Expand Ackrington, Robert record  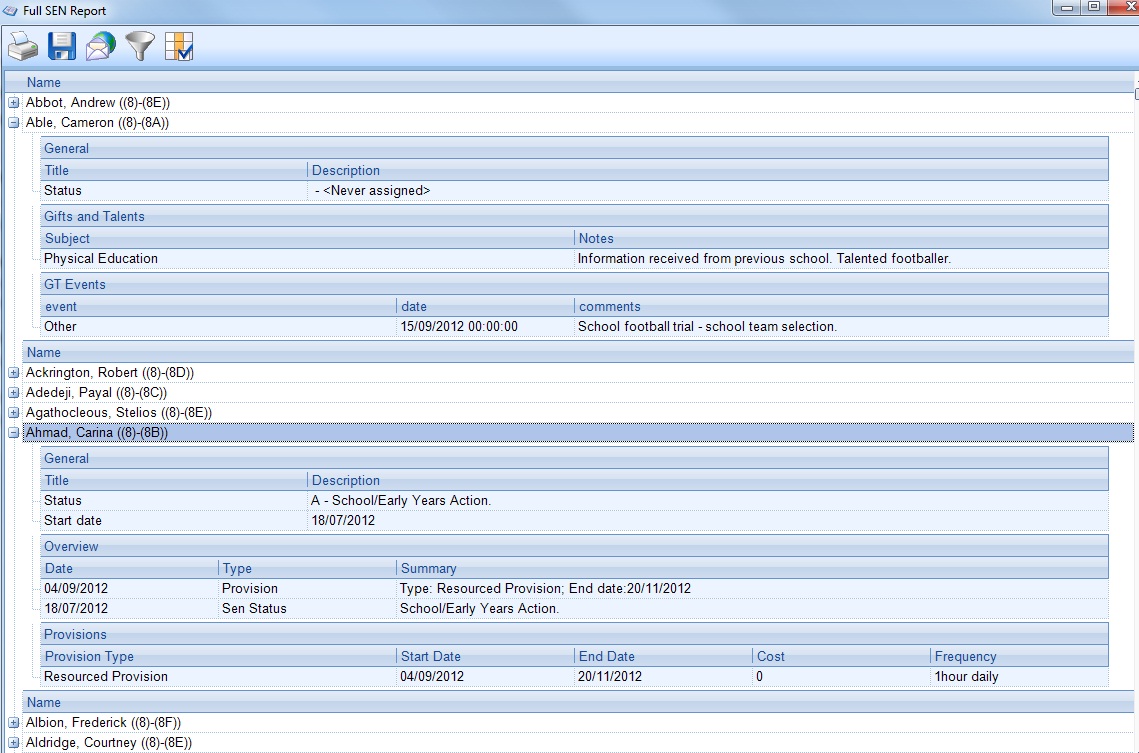click(x=14, y=373)
